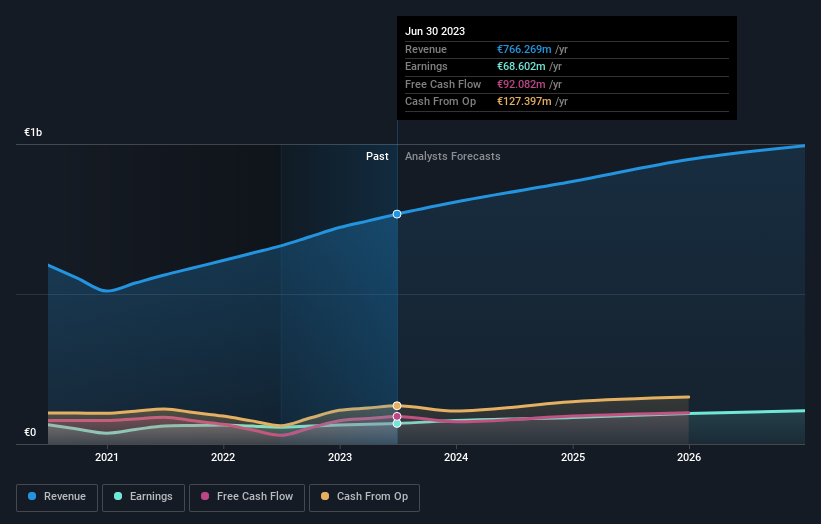Image resolution: width=821 pixels, height=524 pixels.
Task: Click the 2021 x-axis label
Action: [107, 457]
